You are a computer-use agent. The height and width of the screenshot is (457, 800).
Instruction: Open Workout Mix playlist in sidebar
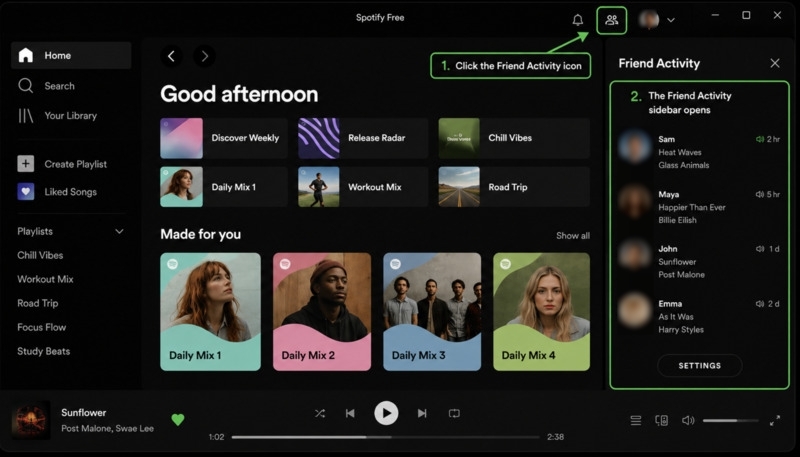coord(45,279)
